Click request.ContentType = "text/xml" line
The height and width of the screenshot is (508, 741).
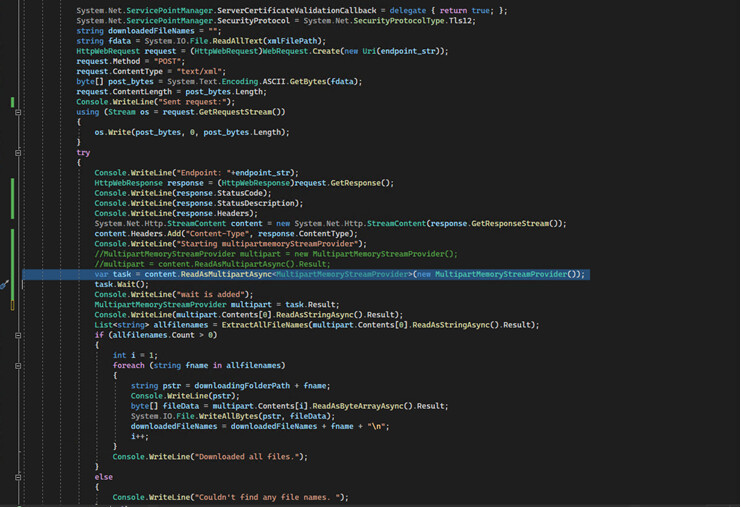pyautogui.click(x=151, y=71)
